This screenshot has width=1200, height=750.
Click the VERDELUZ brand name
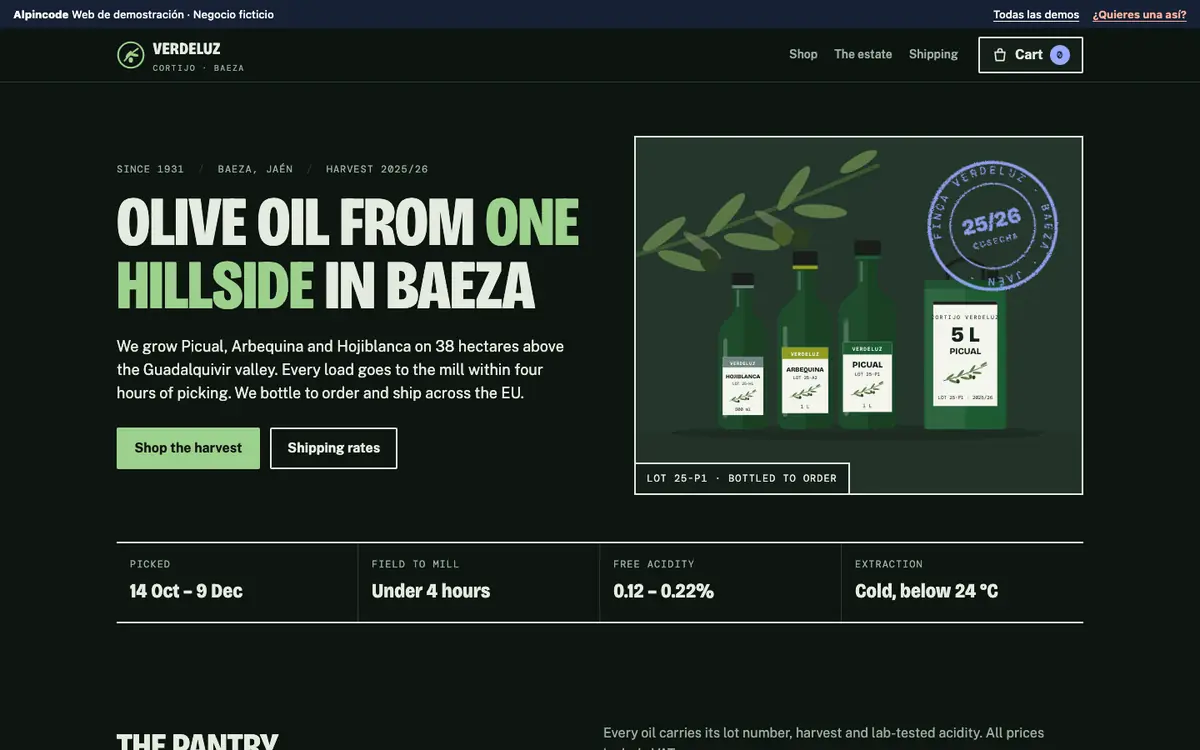pos(187,49)
